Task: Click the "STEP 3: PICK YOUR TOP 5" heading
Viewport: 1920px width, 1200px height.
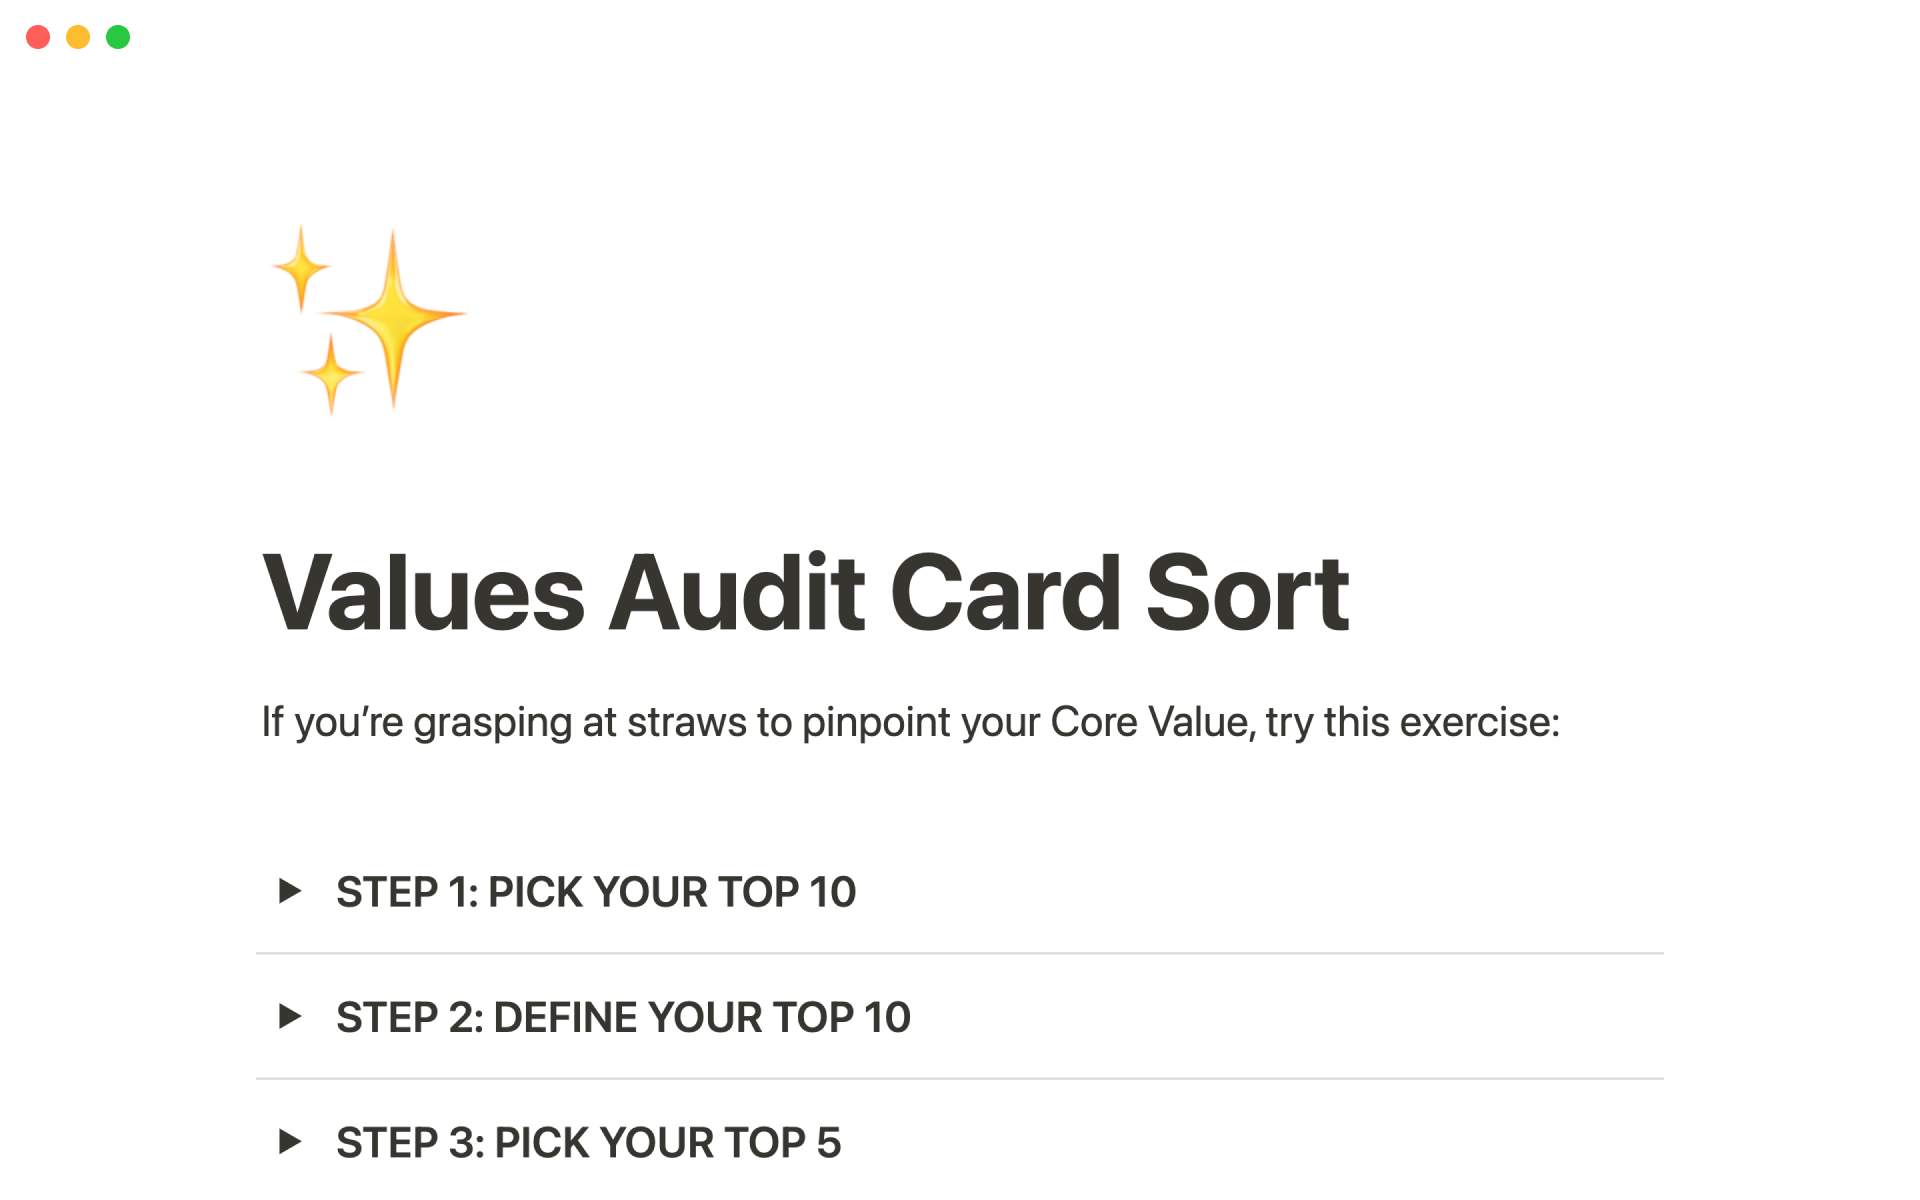Action: (x=588, y=1143)
